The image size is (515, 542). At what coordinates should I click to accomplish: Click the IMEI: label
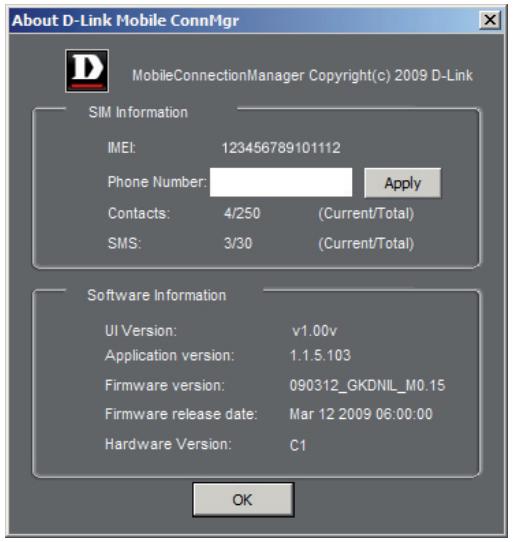122,148
